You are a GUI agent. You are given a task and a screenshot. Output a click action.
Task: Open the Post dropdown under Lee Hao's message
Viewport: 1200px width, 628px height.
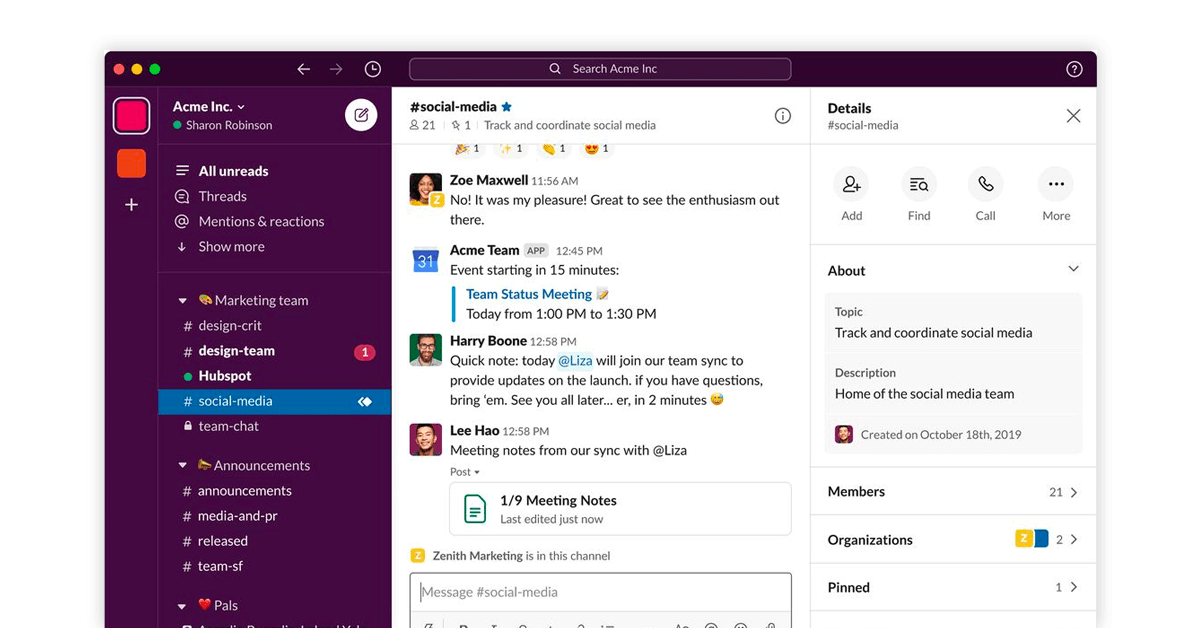(465, 472)
